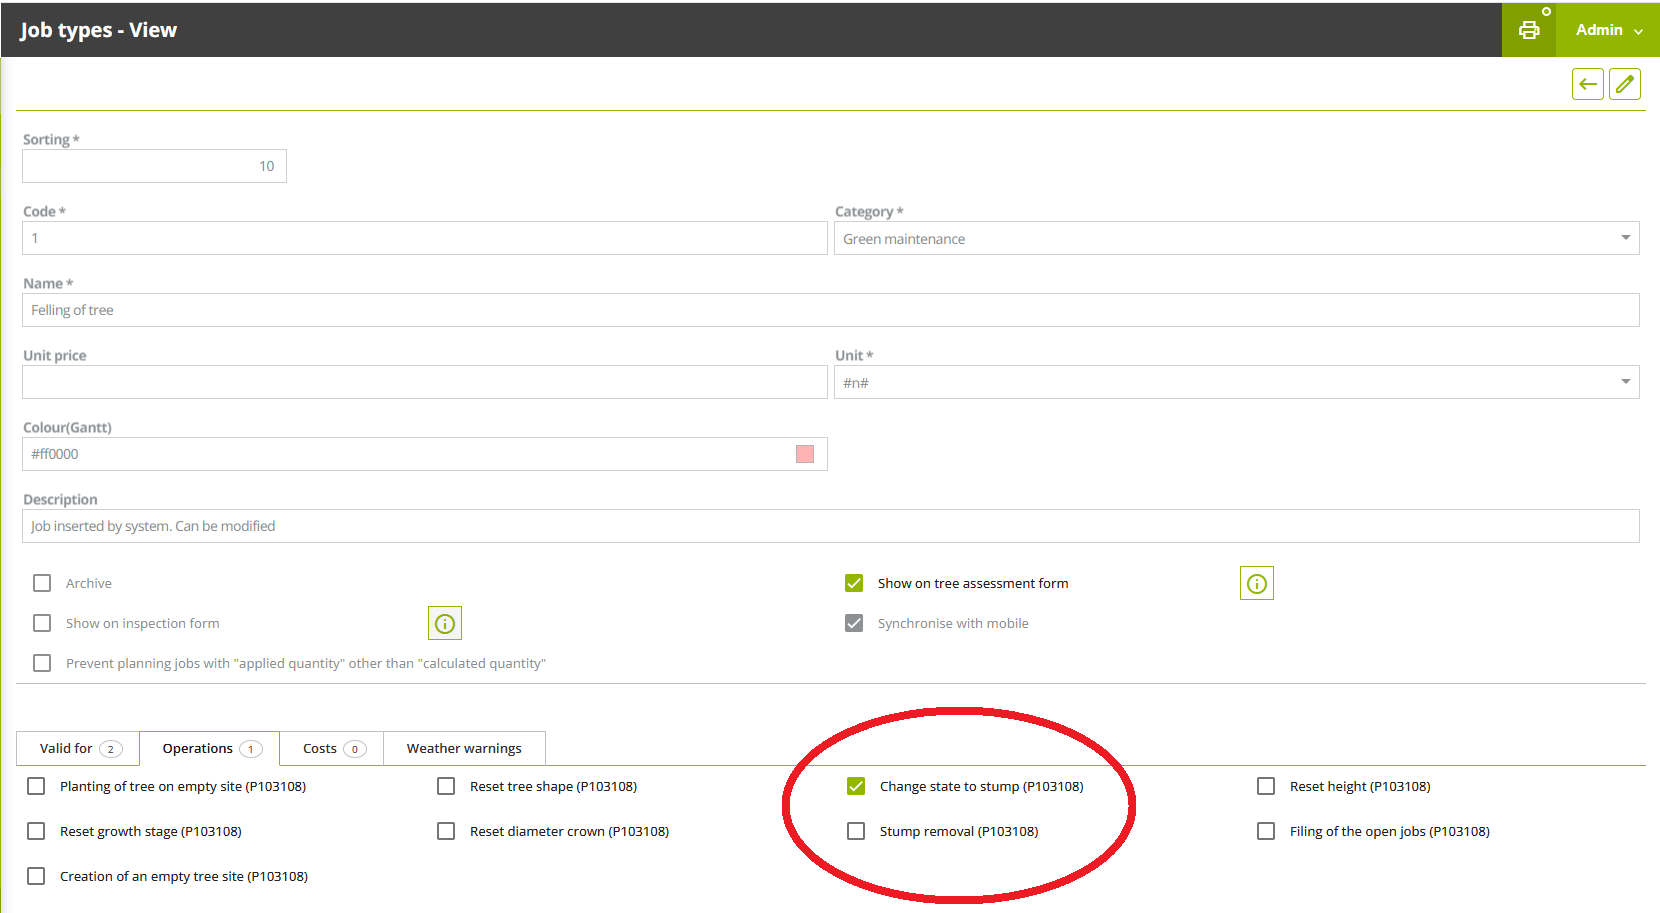This screenshot has width=1660, height=913.
Task: Click info icon beside Show on tree assessment form
Action: click(x=1256, y=584)
